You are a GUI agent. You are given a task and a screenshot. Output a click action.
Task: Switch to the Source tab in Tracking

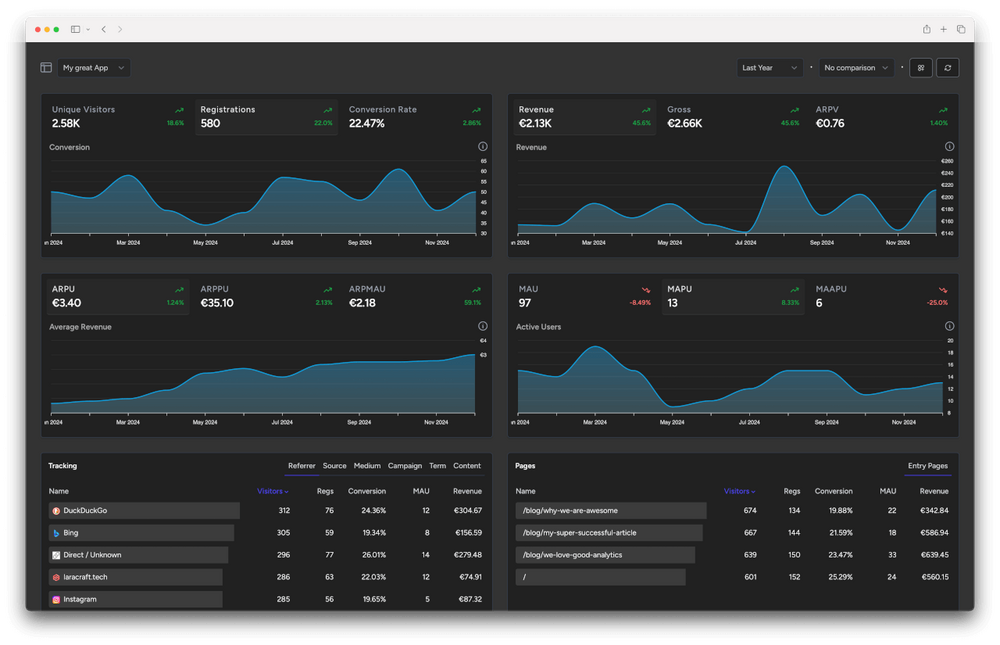click(x=334, y=466)
